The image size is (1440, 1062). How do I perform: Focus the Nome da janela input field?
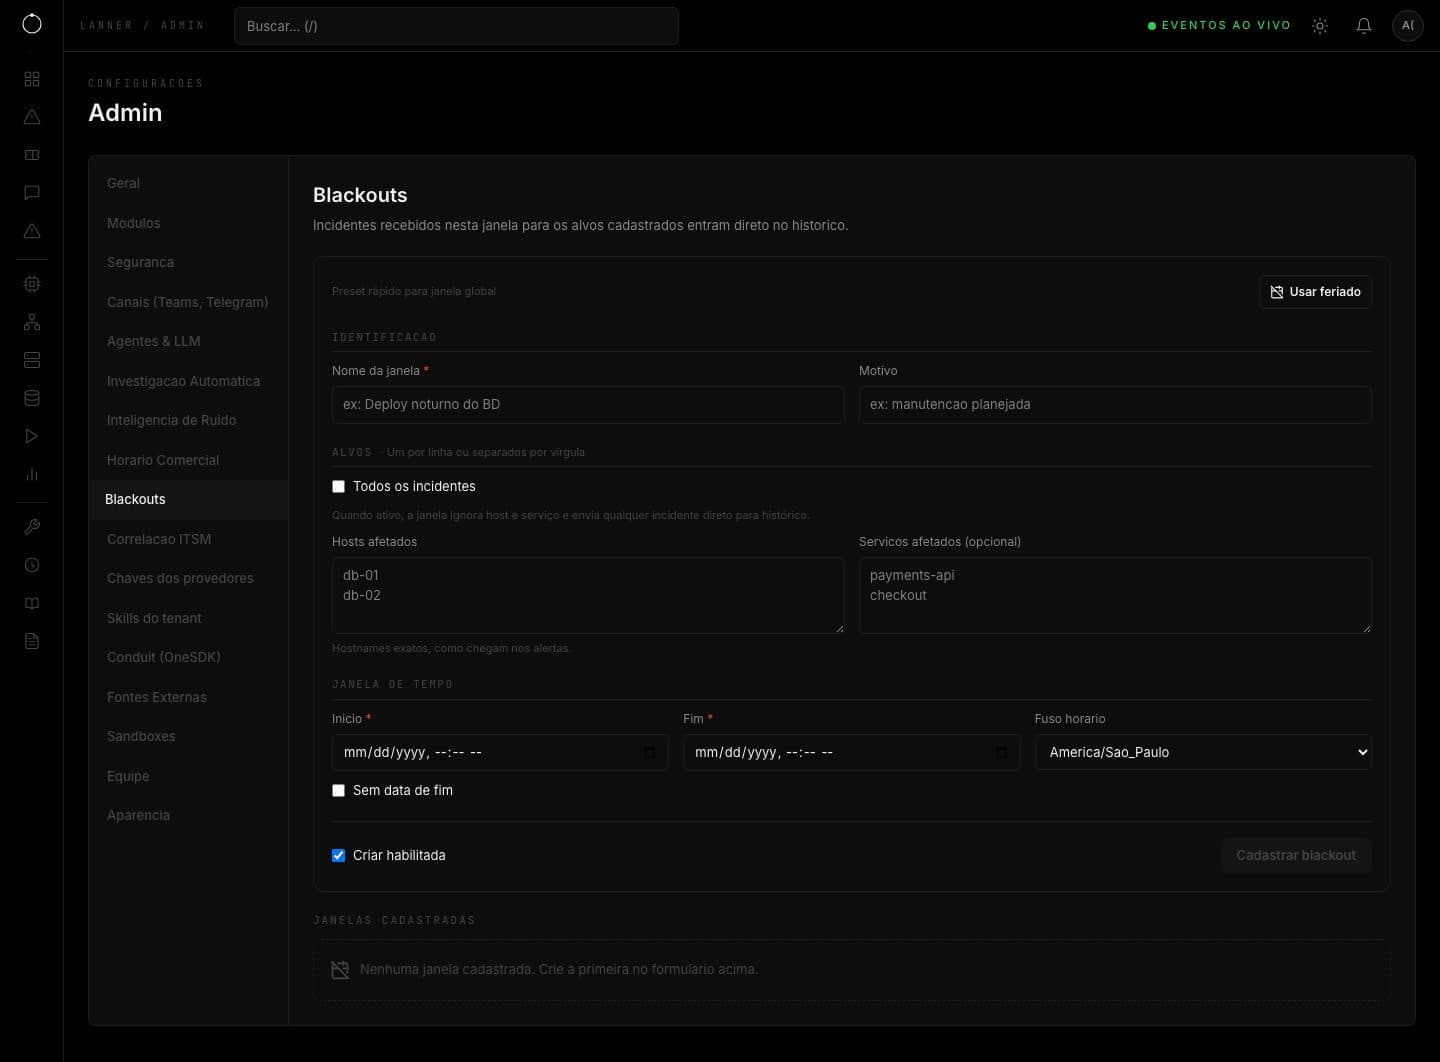(x=588, y=405)
